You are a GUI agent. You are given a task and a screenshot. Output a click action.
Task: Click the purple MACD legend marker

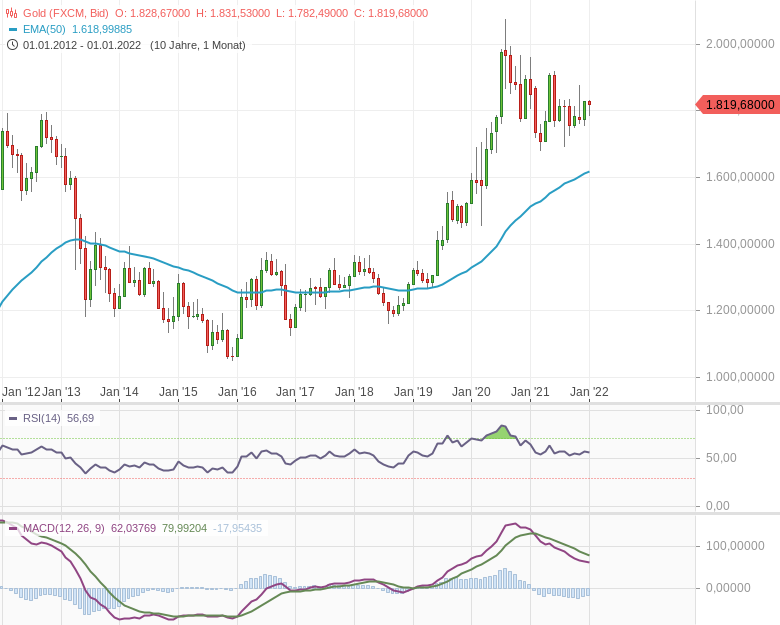[x=13, y=528]
